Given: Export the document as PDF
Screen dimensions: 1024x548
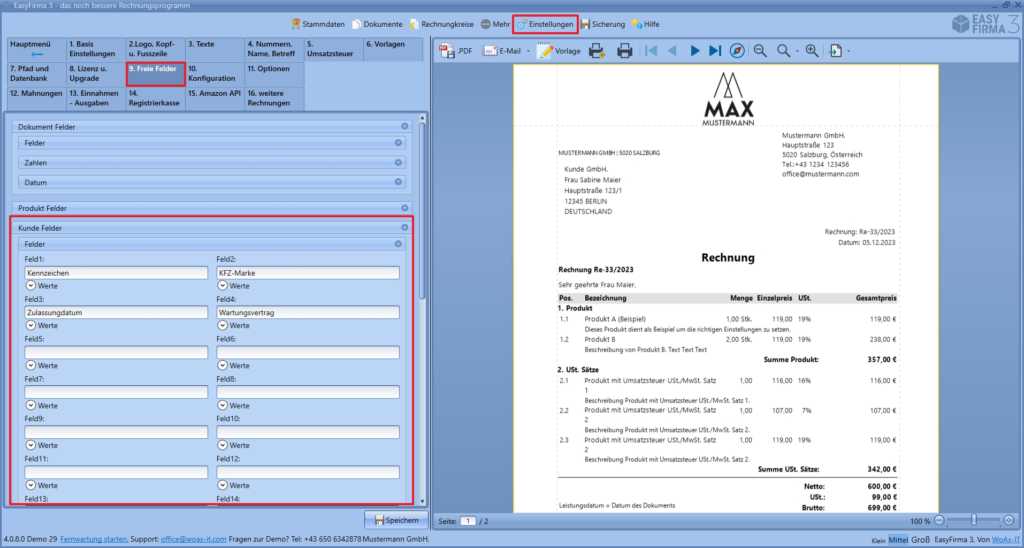Looking at the screenshot, I should [456, 51].
